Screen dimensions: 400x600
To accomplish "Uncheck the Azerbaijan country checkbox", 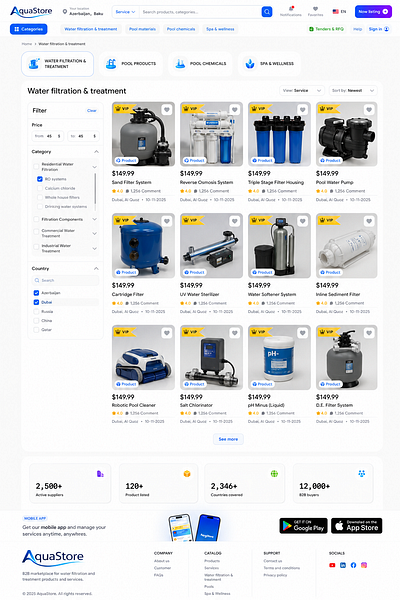I will click(36, 293).
